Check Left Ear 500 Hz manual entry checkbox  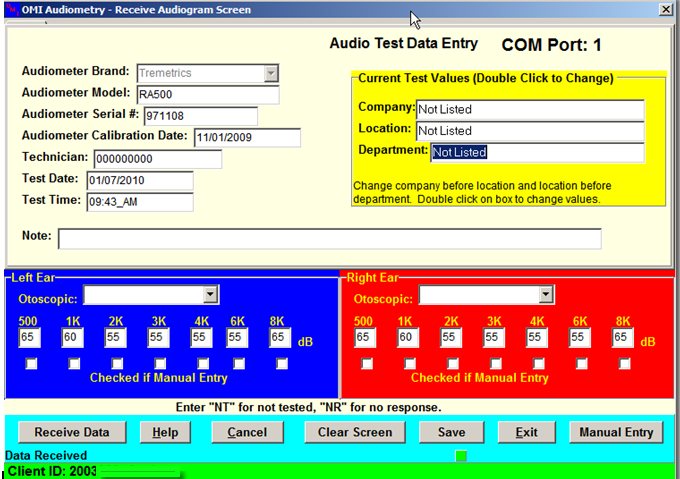point(31,364)
